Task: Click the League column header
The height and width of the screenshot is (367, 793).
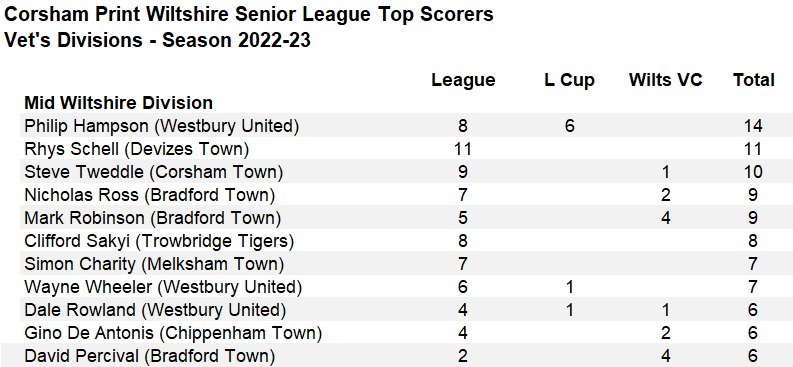Action: point(463,80)
